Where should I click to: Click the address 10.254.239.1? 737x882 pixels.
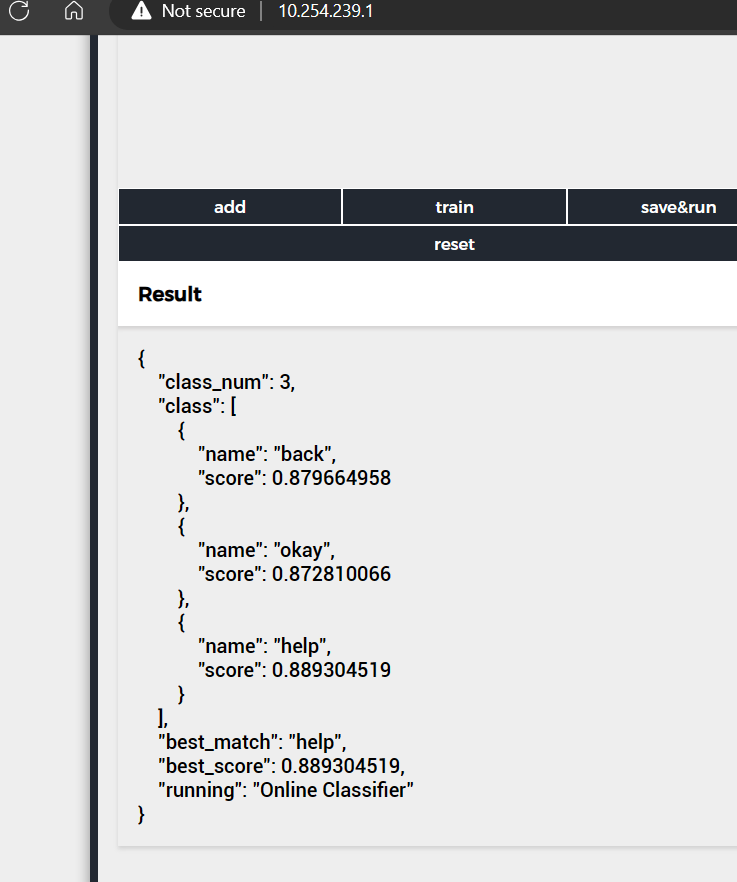tap(326, 11)
